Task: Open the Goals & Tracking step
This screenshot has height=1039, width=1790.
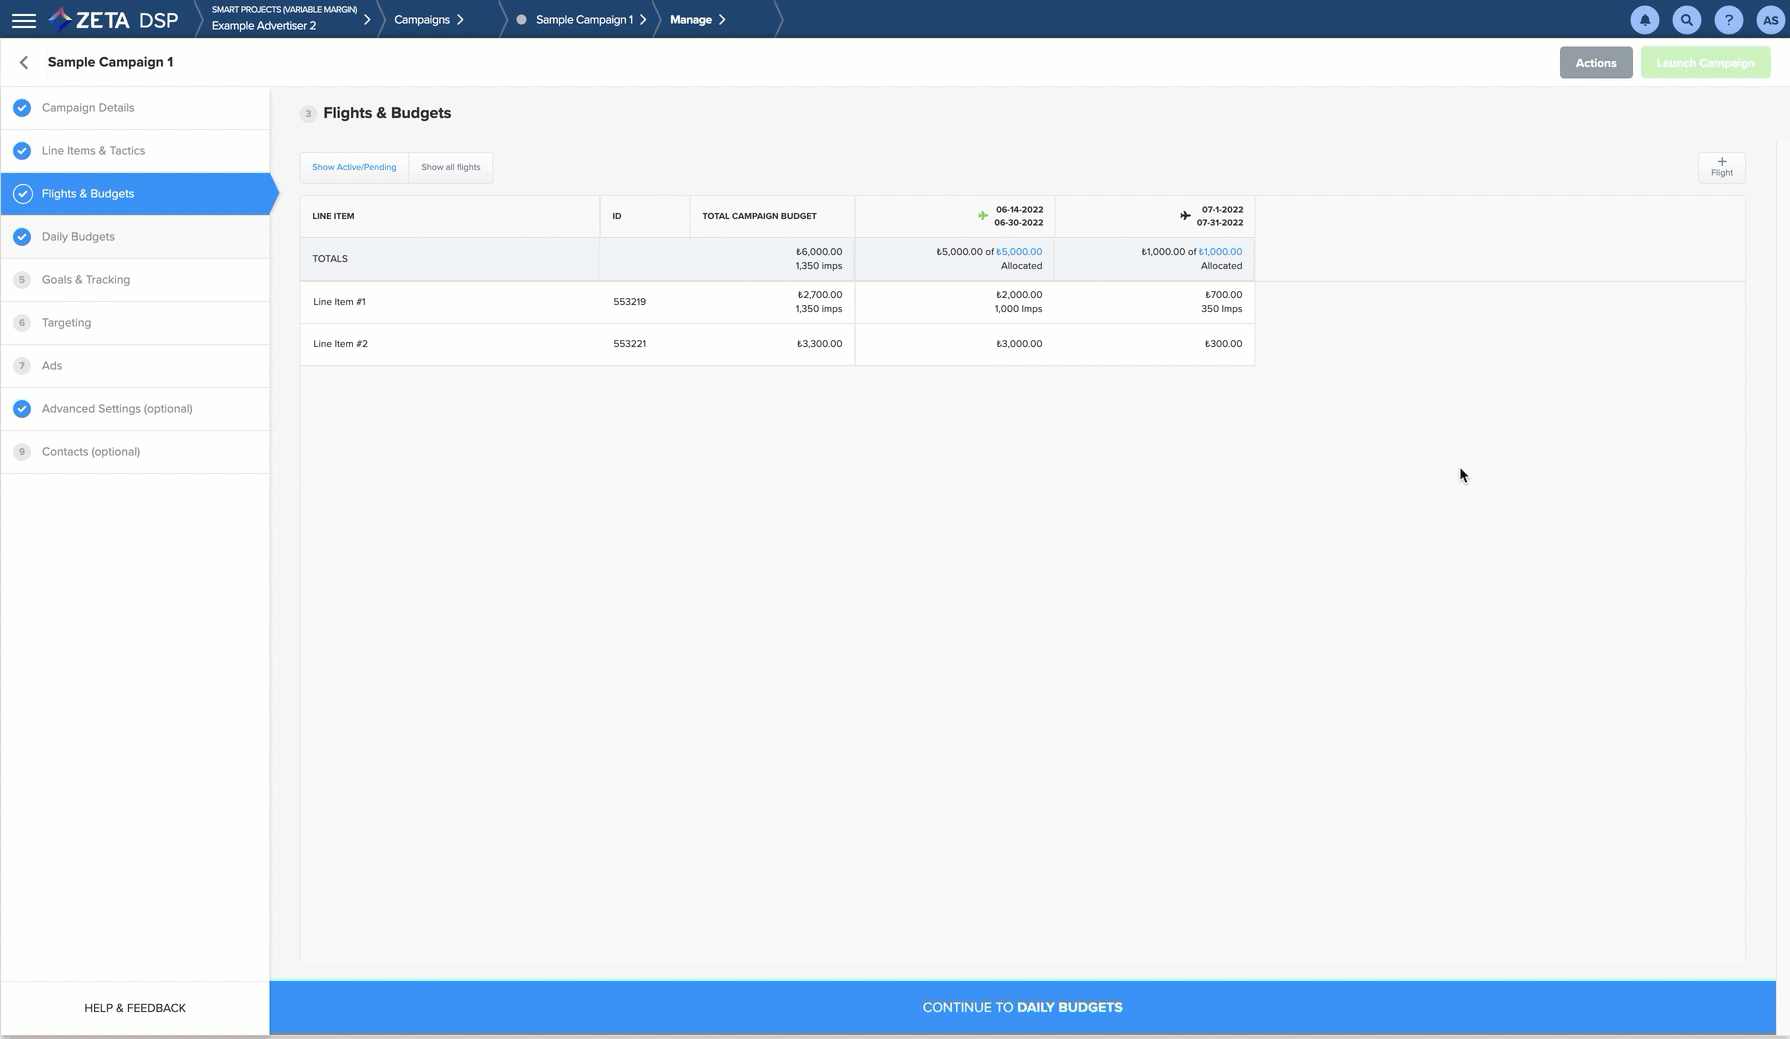Action: click(86, 280)
